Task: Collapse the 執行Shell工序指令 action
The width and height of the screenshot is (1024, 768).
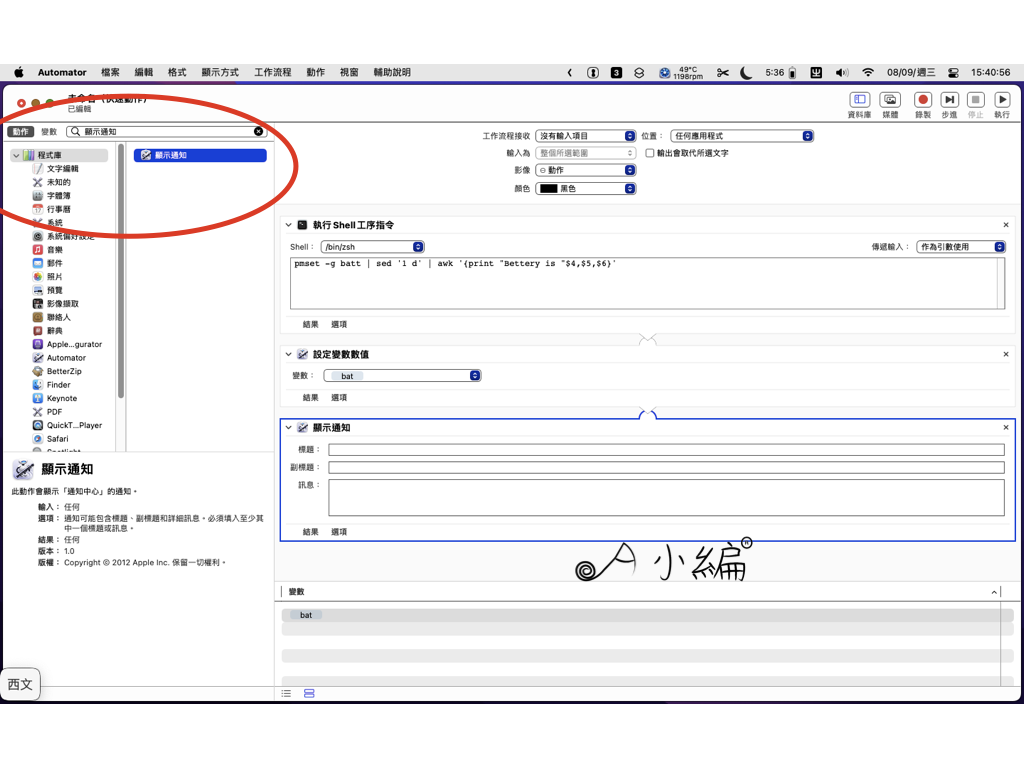Action: pyautogui.click(x=289, y=225)
